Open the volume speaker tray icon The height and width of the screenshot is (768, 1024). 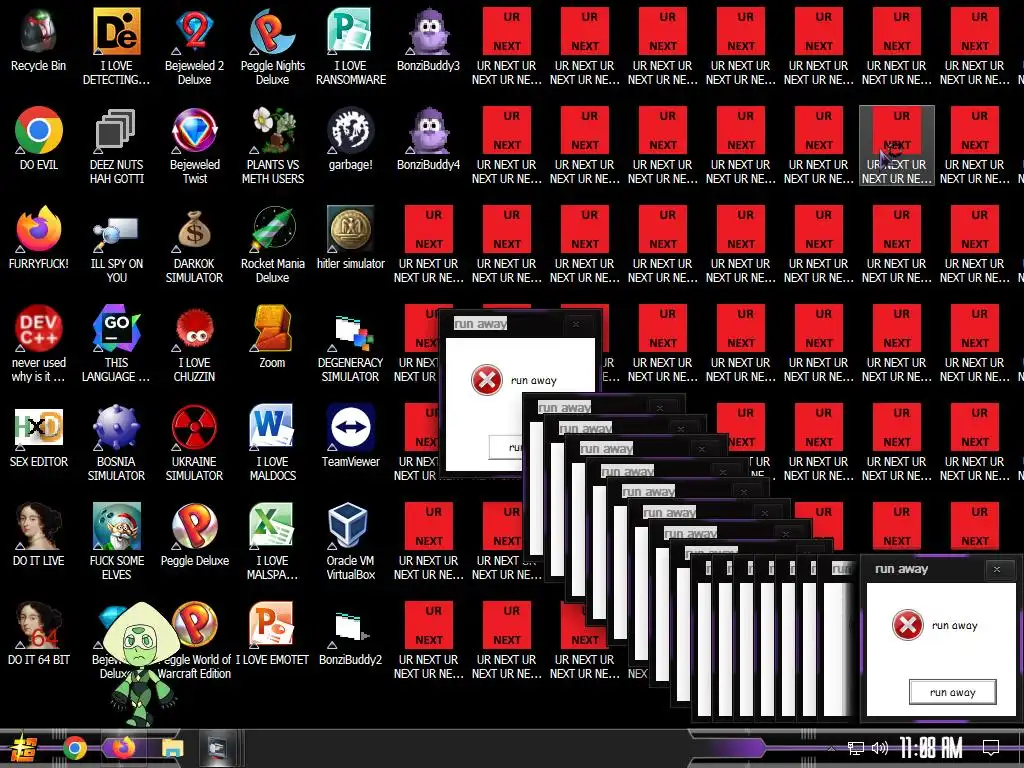(x=880, y=748)
